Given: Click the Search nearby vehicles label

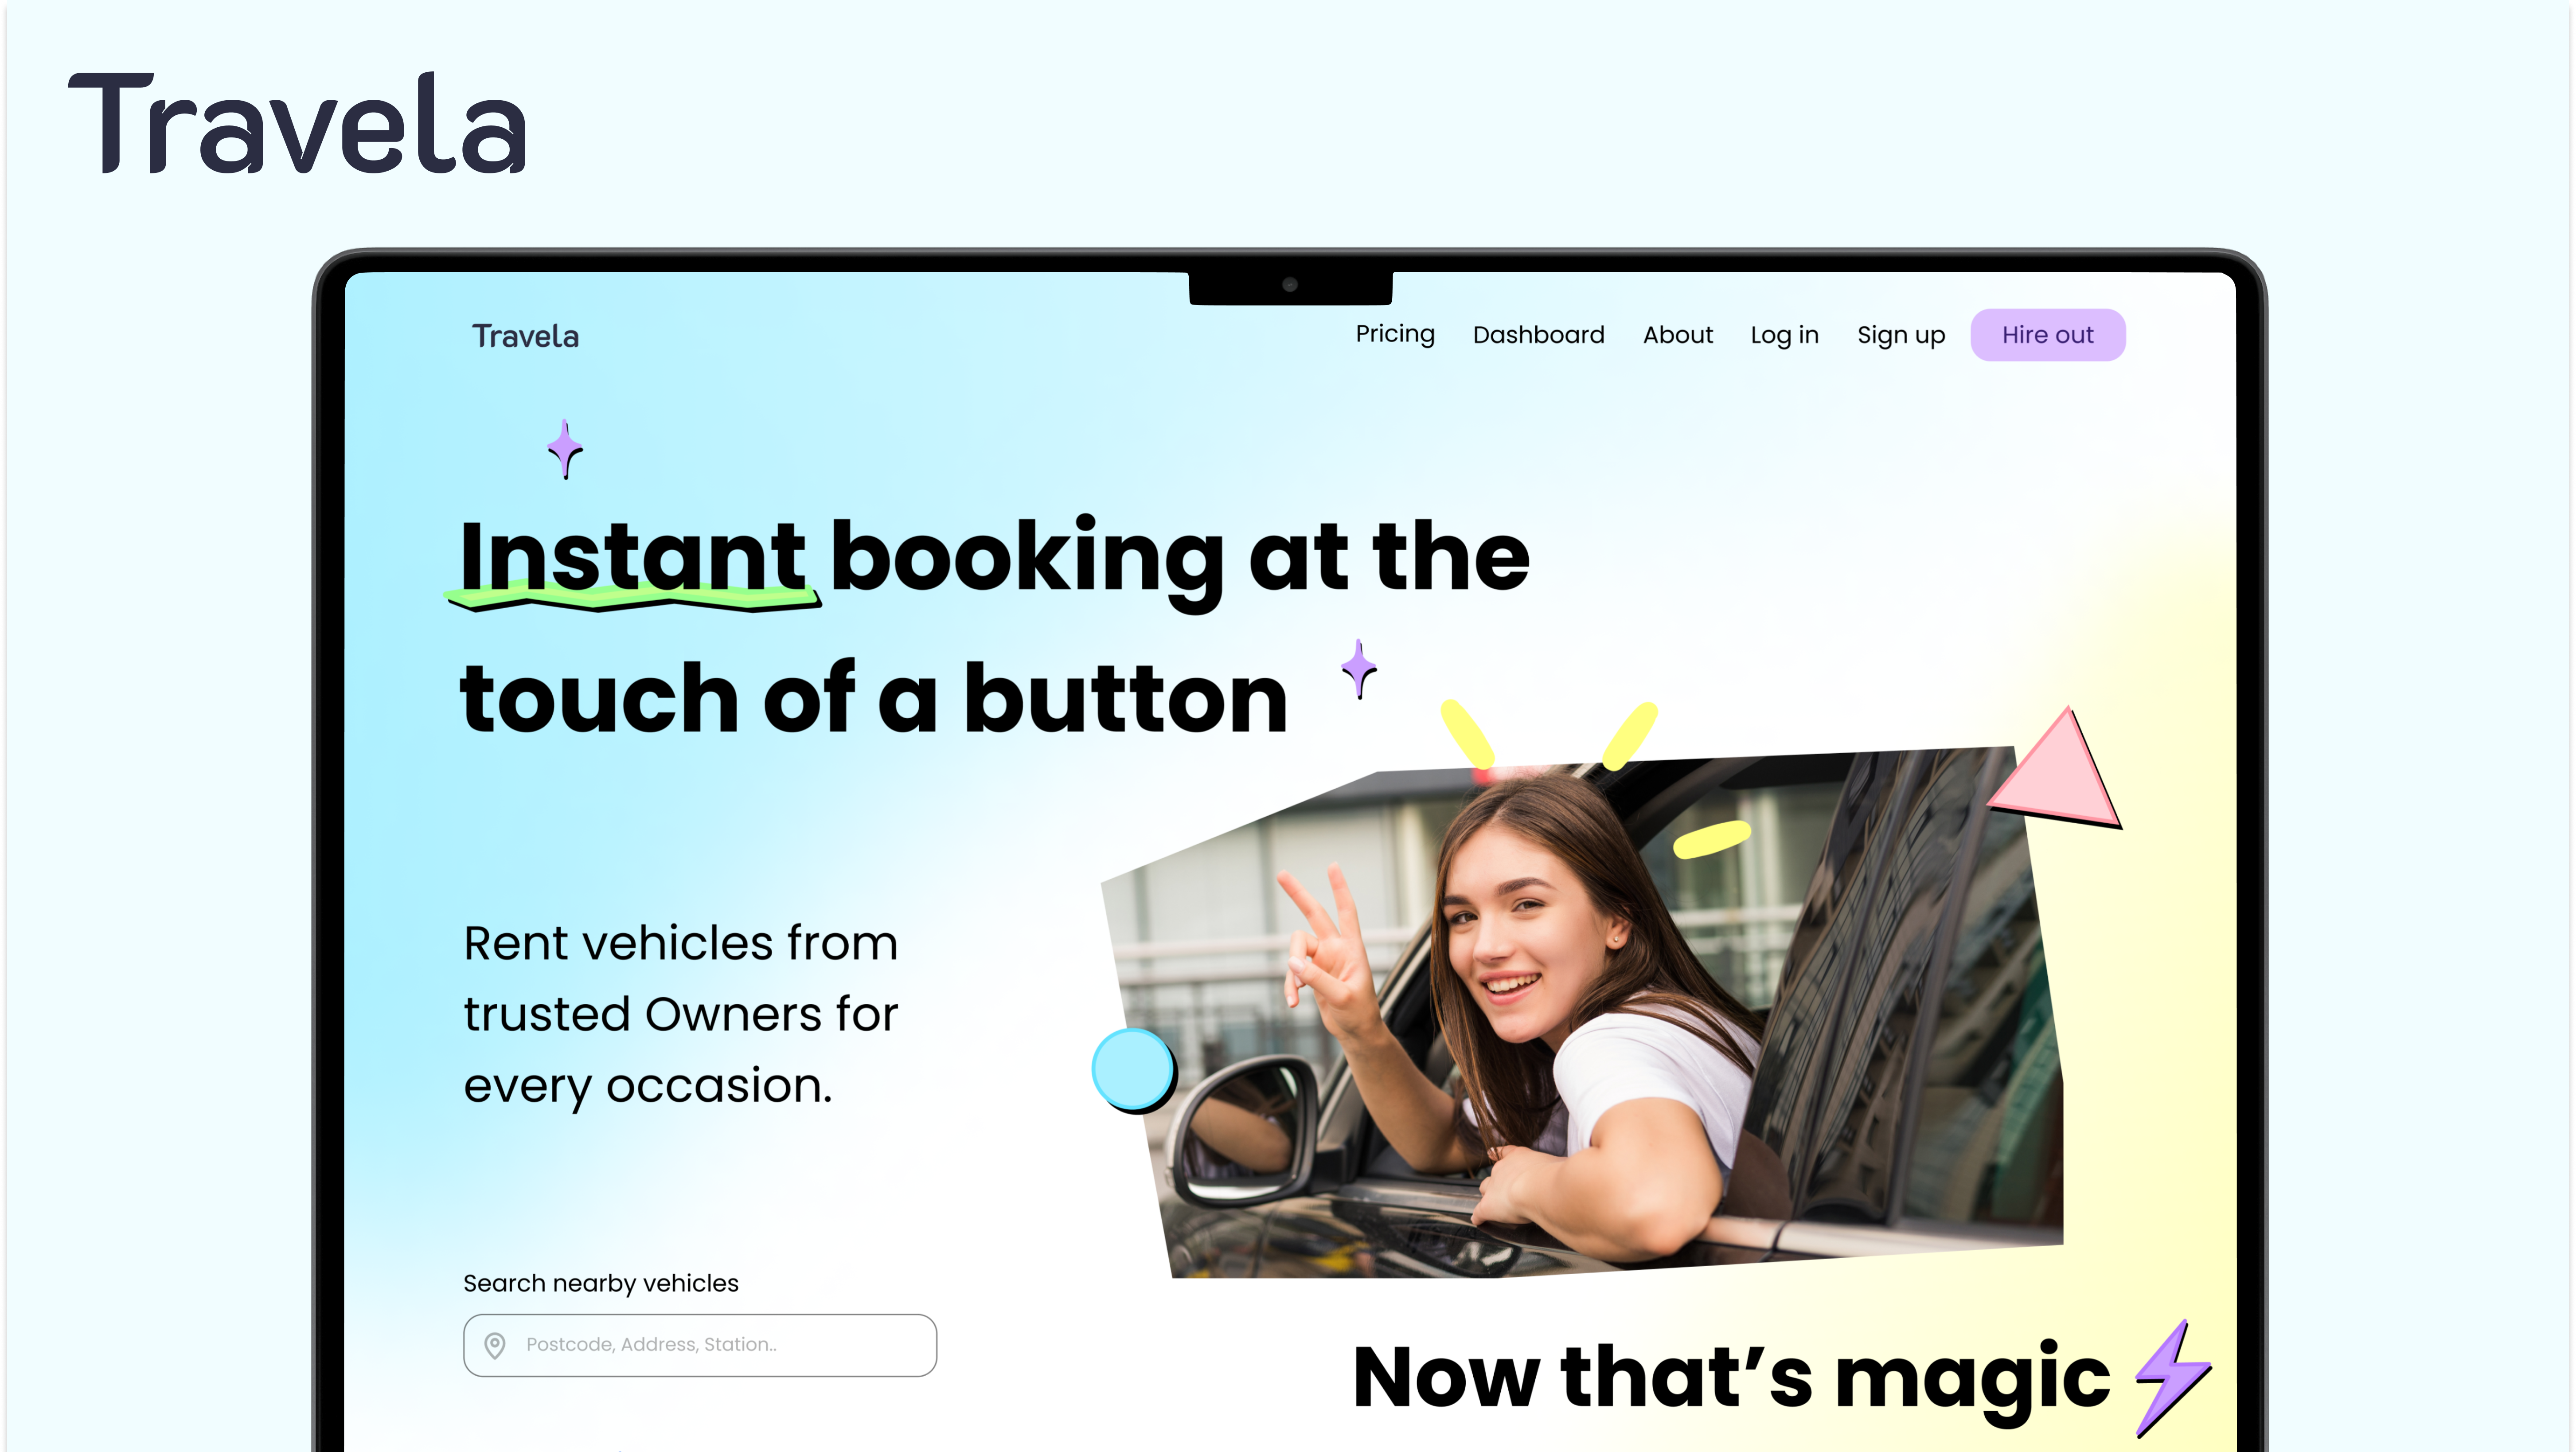Looking at the screenshot, I should click(x=600, y=1283).
